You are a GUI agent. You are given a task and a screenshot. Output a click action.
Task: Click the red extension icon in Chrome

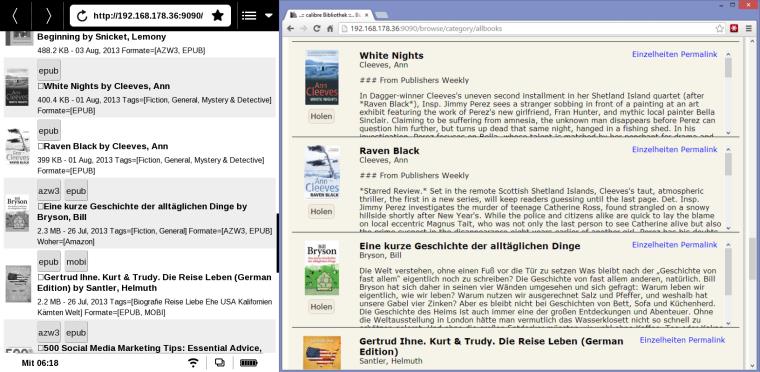pyautogui.click(x=734, y=29)
